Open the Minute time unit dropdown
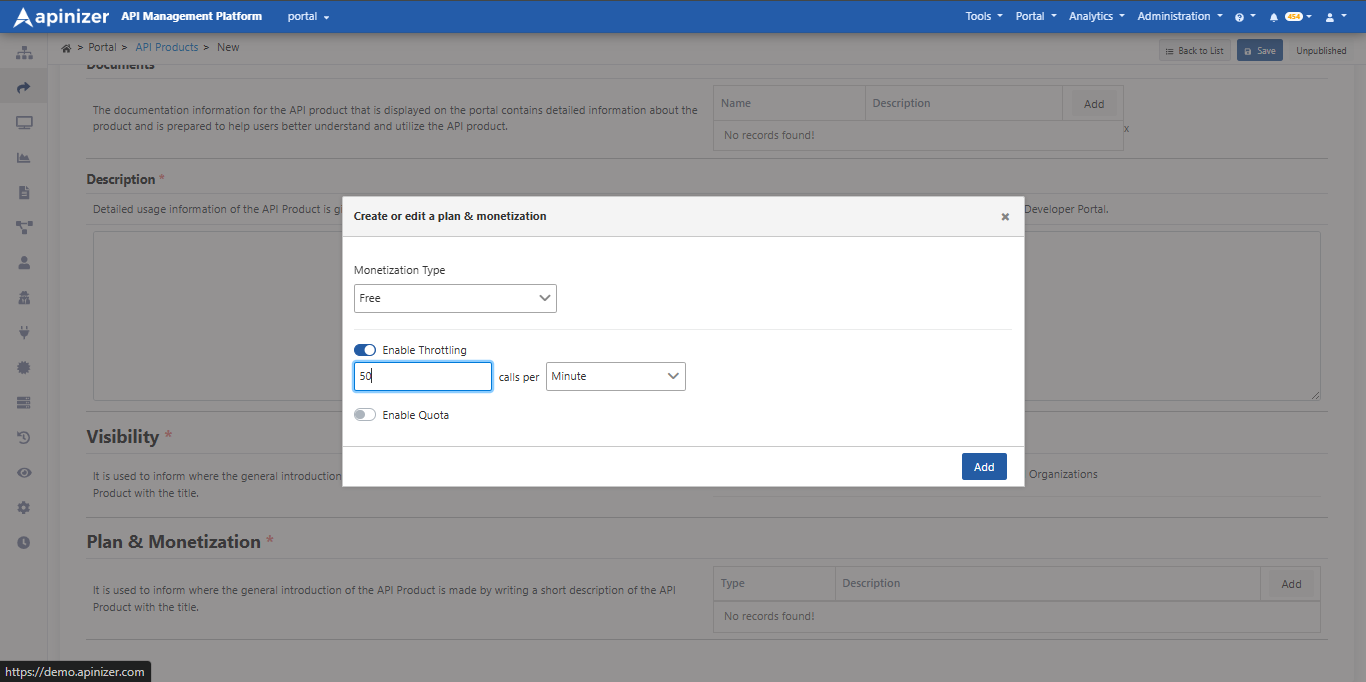This screenshot has width=1366, height=682. coord(616,376)
